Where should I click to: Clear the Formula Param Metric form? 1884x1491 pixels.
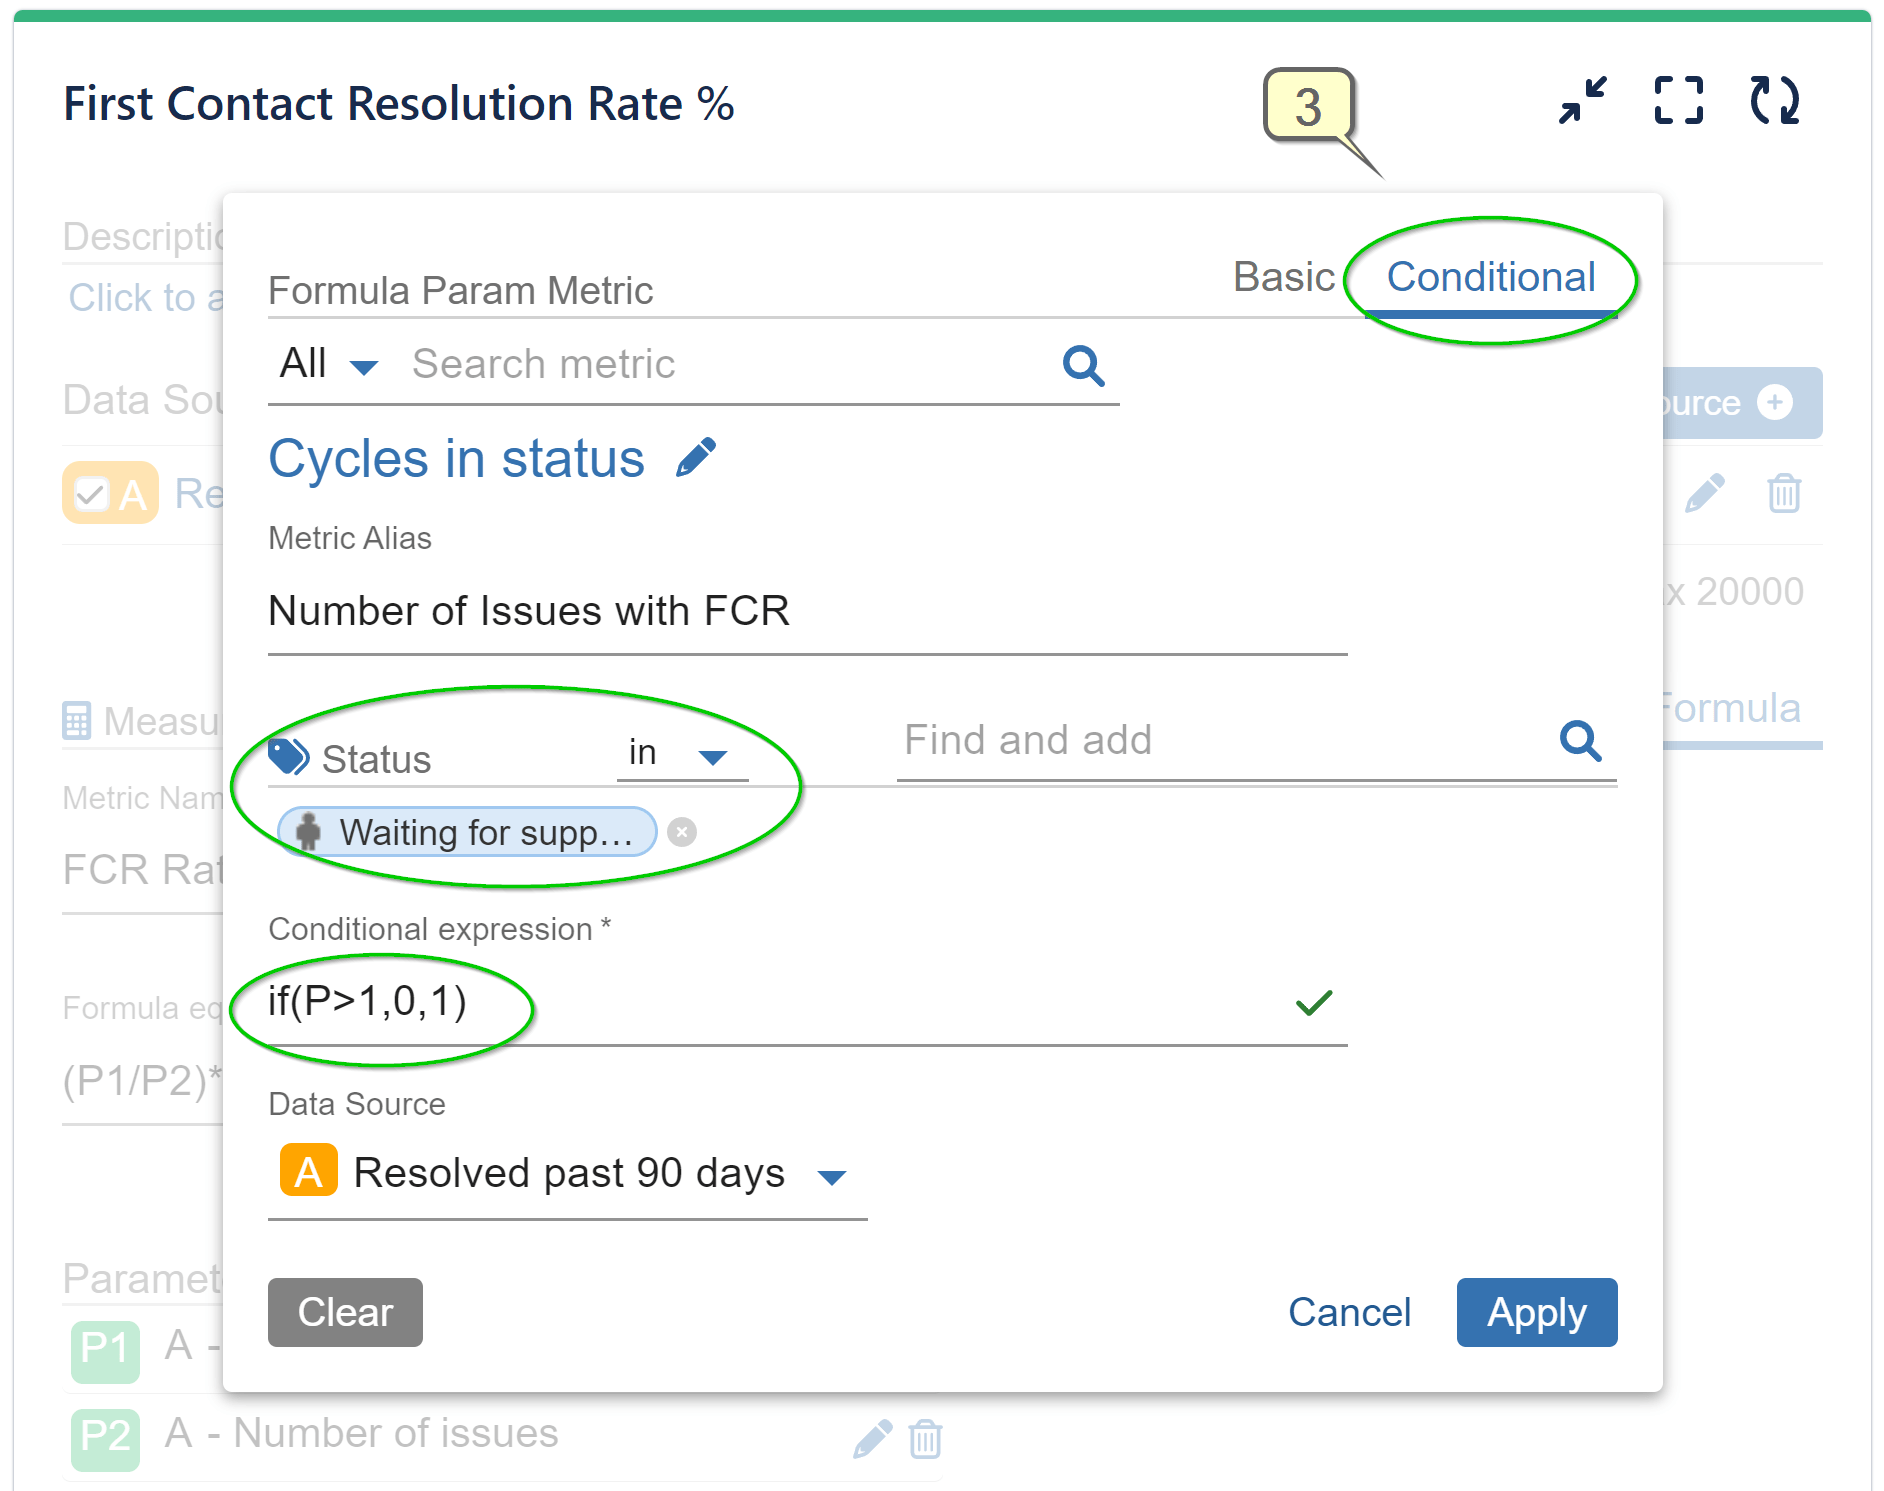point(344,1313)
